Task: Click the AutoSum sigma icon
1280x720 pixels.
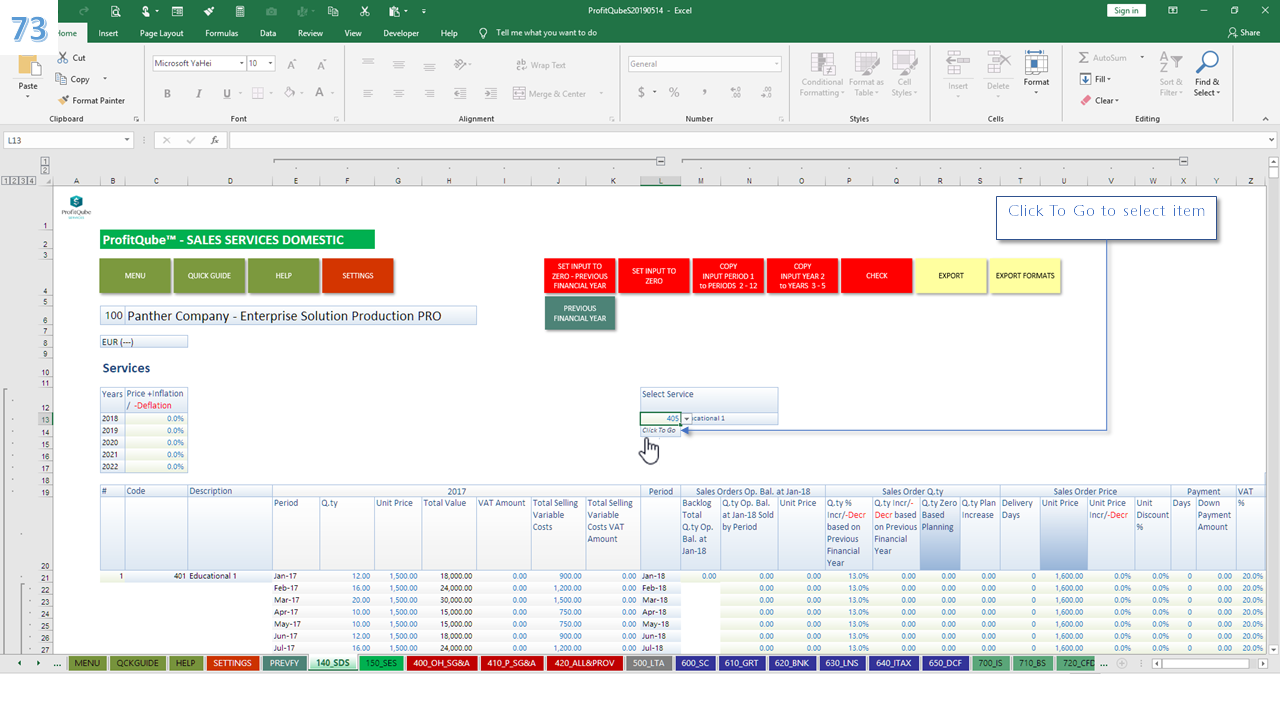Action: [x=1085, y=58]
